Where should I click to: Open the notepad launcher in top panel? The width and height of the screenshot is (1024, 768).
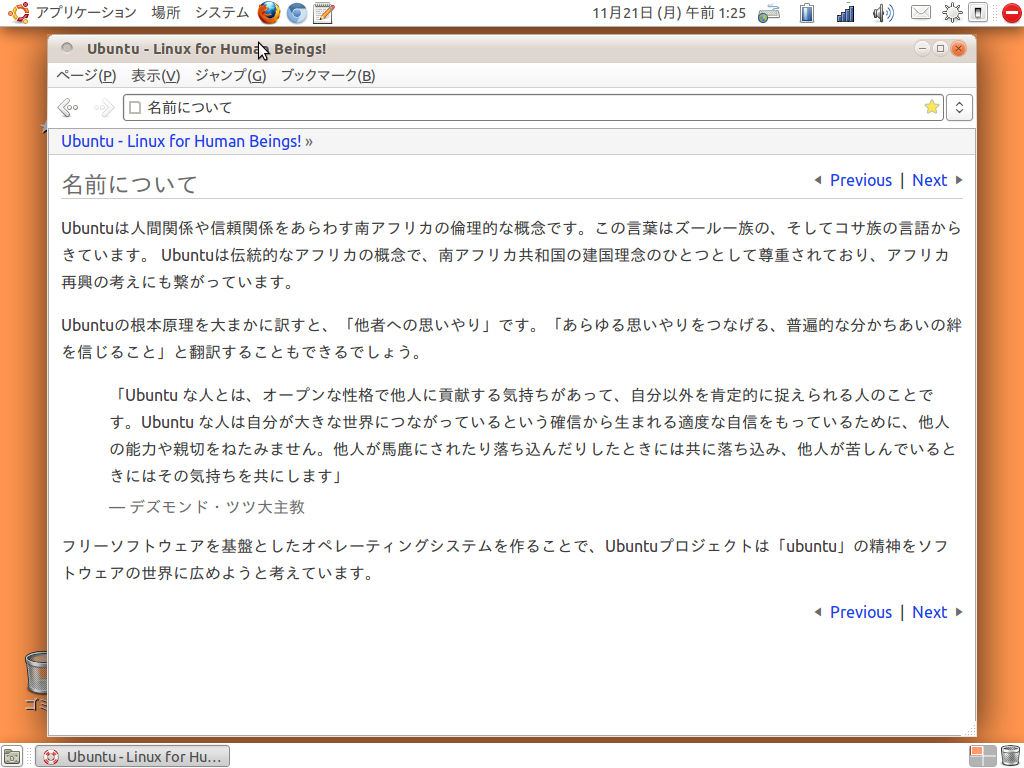[324, 13]
